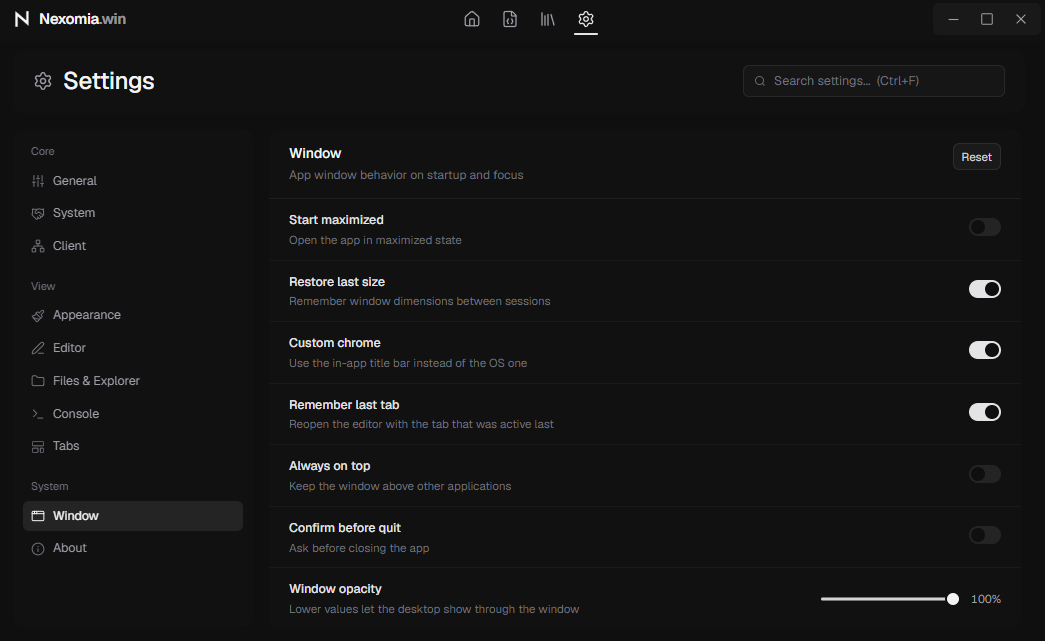Disable Remember last tab toggle
Screen dimensions: 1045x641
[x=984, y=412]
